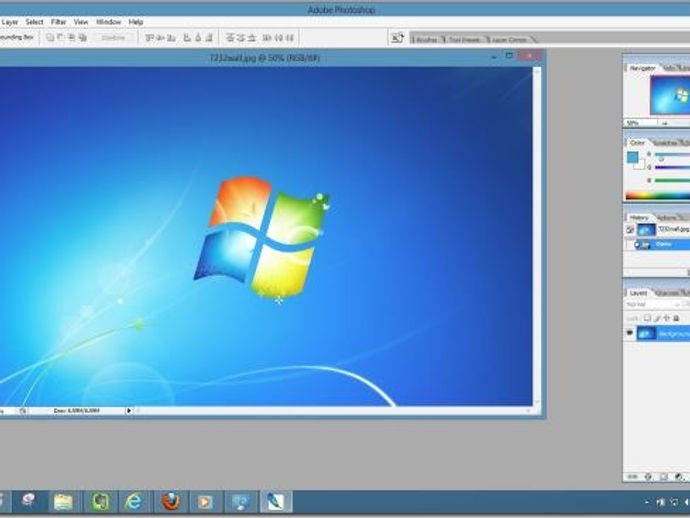Open the status bar arrow menu beside Doc

pyautogui.click(x=129, y=411)
